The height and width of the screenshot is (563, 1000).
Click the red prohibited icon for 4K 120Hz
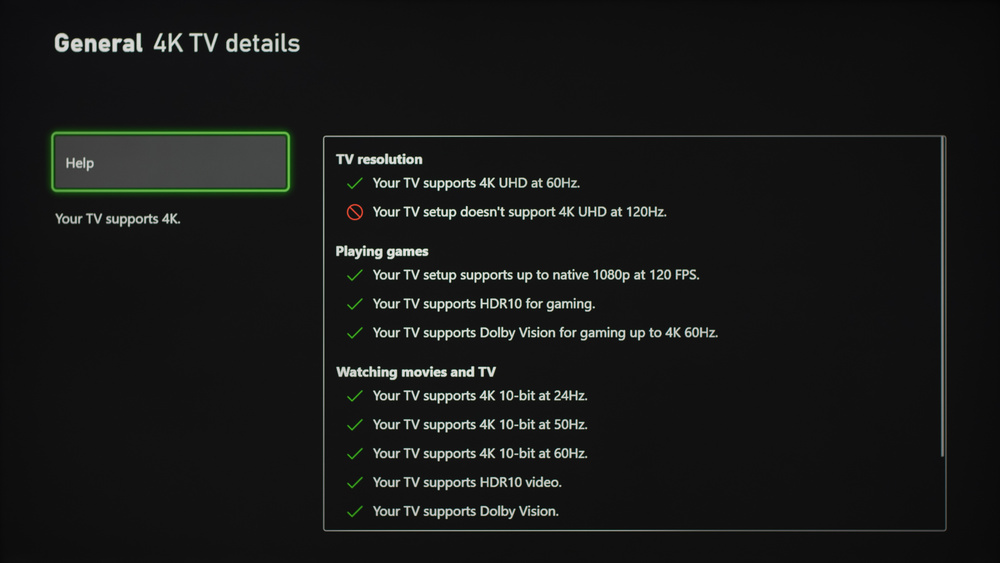pos(354,212)
